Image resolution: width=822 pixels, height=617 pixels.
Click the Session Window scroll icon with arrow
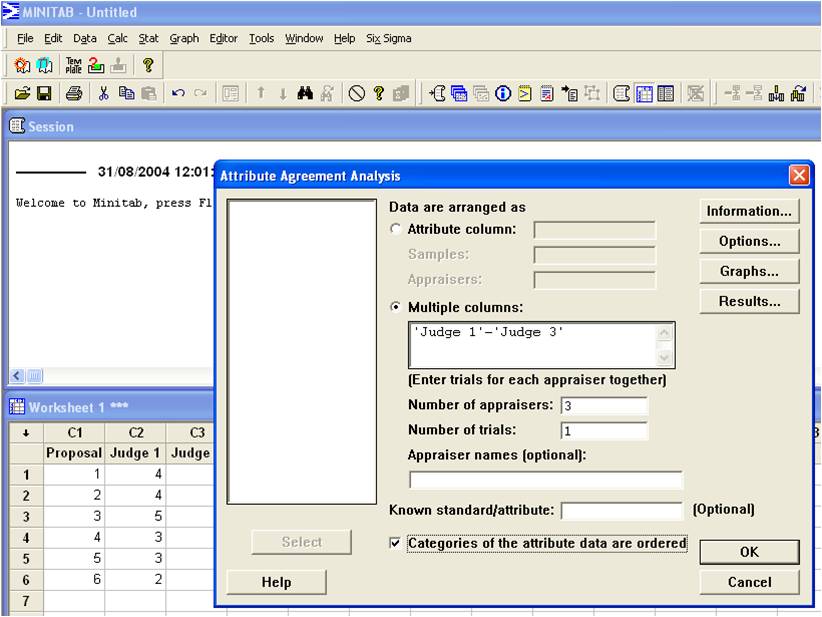[437, 94]
